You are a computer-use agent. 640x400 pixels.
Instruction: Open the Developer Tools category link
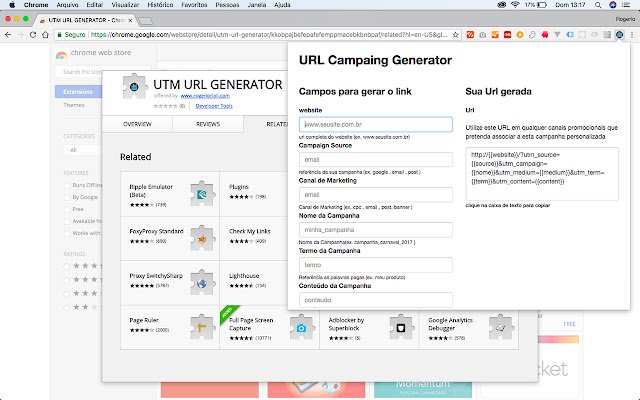click(214, 106)
